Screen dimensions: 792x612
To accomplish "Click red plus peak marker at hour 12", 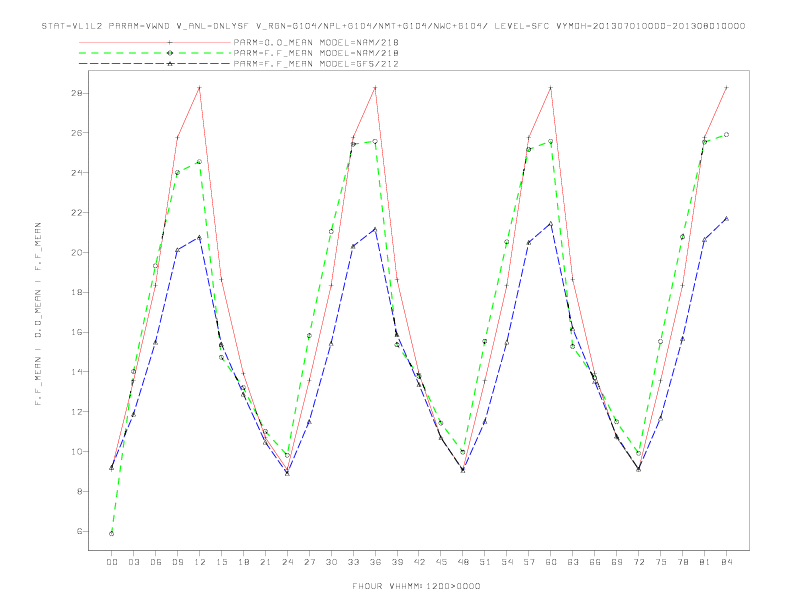I will (x=200, y=88).
